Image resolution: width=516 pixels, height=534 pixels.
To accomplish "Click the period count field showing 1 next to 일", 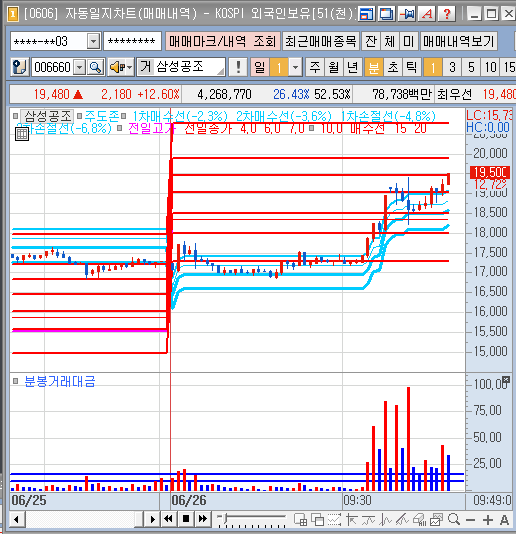I will point(279,67).
